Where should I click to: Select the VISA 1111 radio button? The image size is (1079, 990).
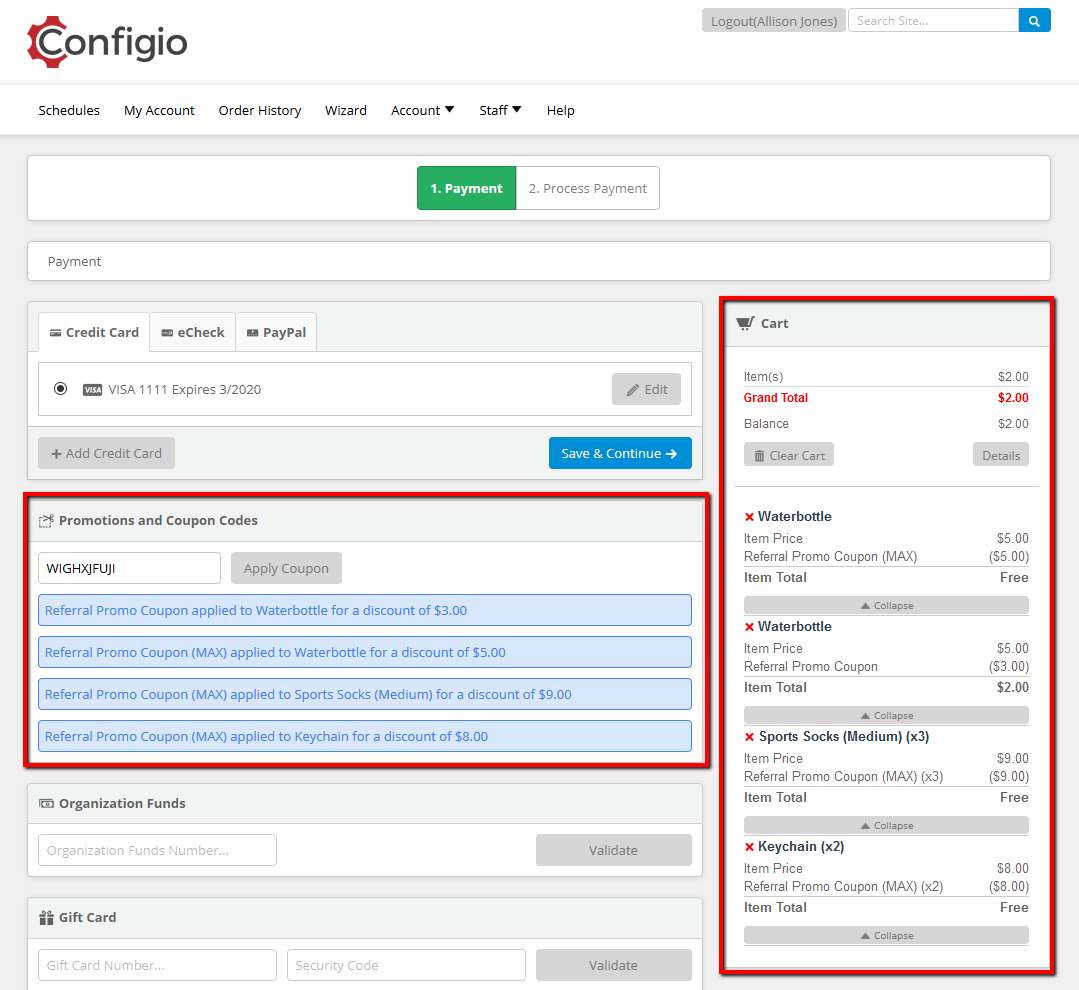click(x=61, y=389)
